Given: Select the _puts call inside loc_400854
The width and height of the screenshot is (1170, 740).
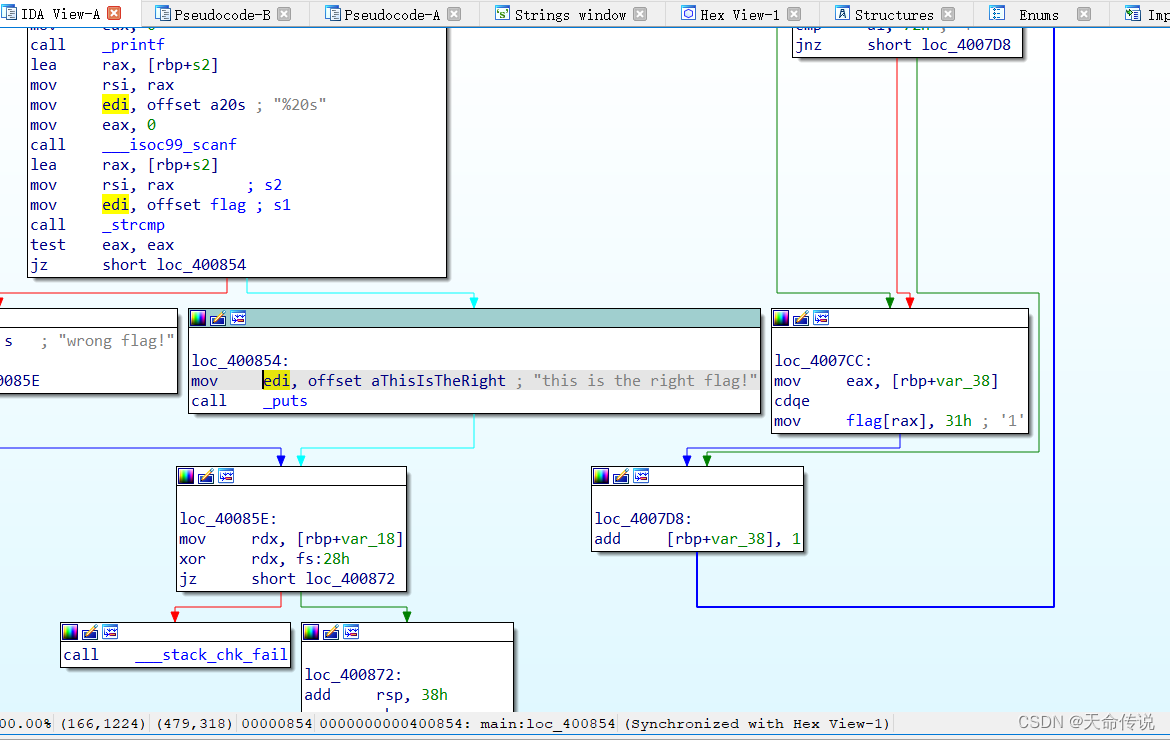Looking at the screenshot, I should pos(285,400).
